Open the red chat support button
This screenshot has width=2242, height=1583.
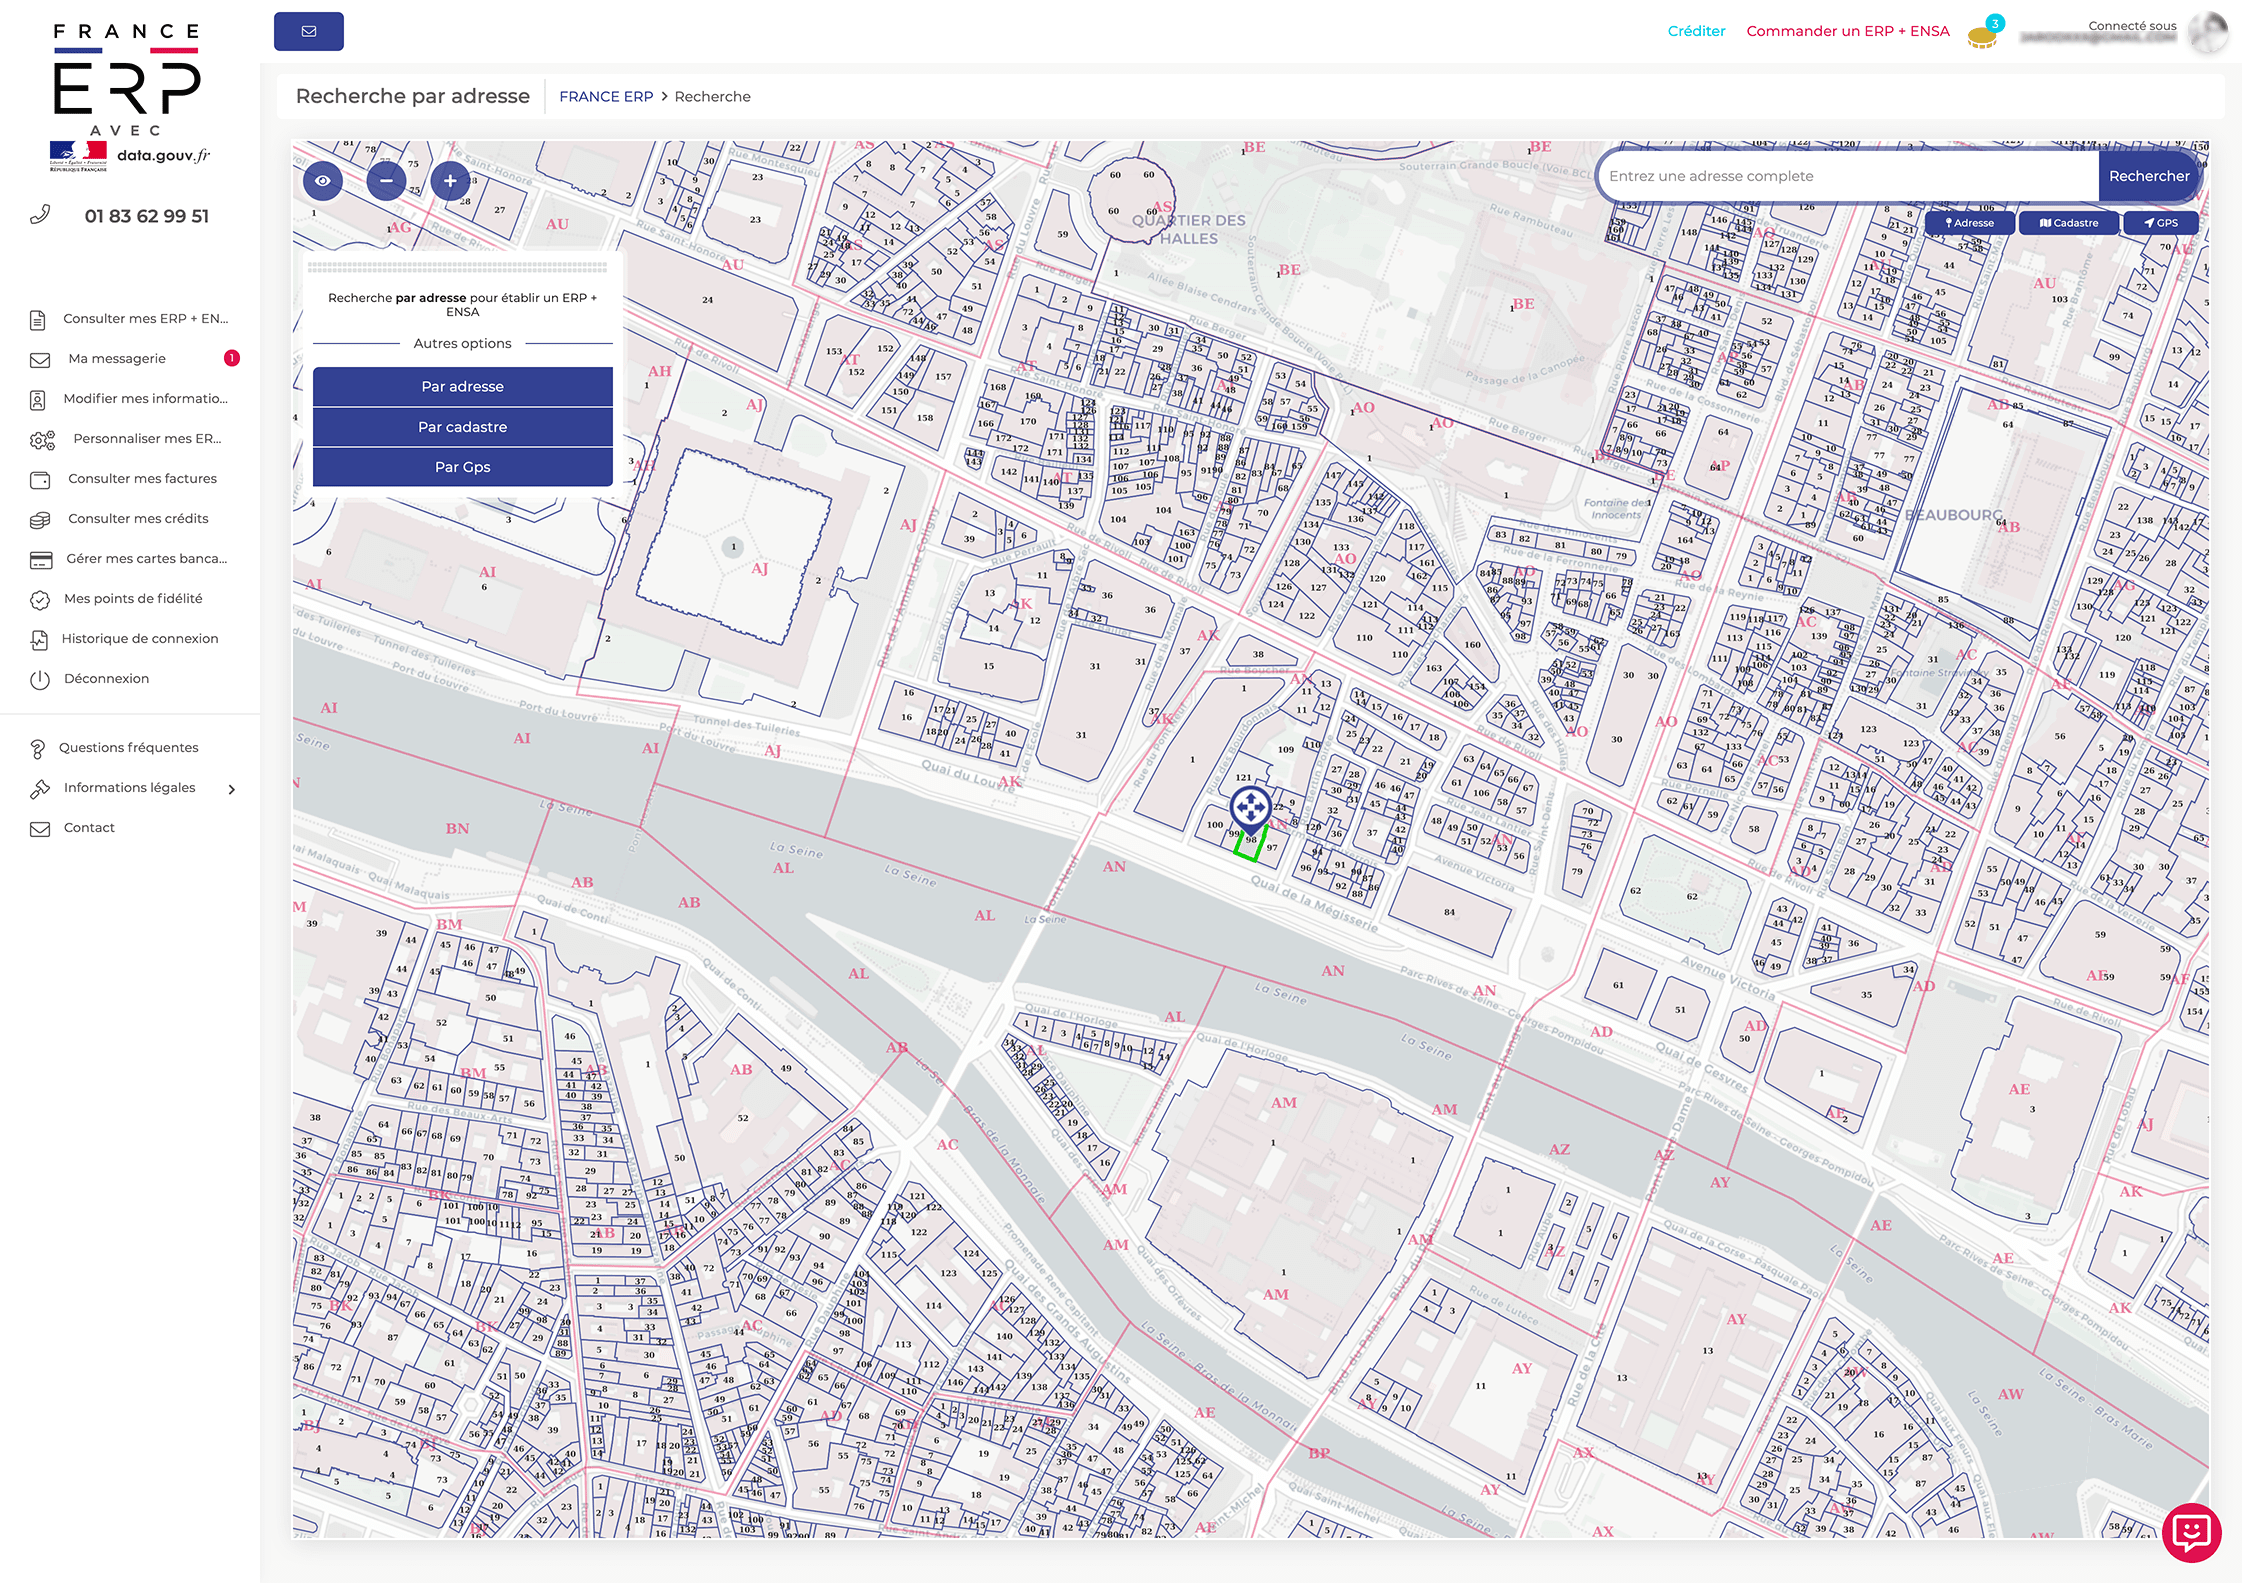[x=2191, y=1531]
